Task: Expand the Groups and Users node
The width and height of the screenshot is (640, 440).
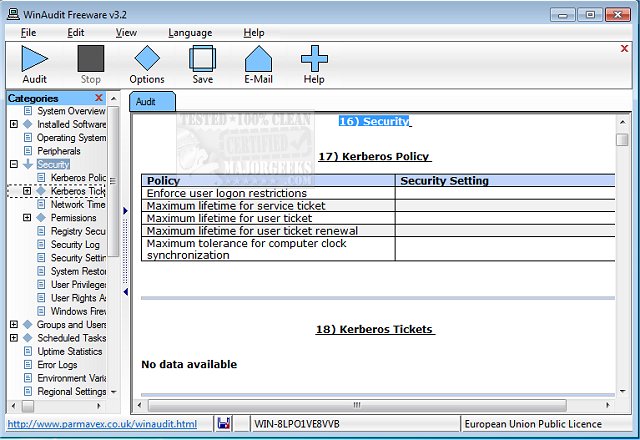Action: 14,325
